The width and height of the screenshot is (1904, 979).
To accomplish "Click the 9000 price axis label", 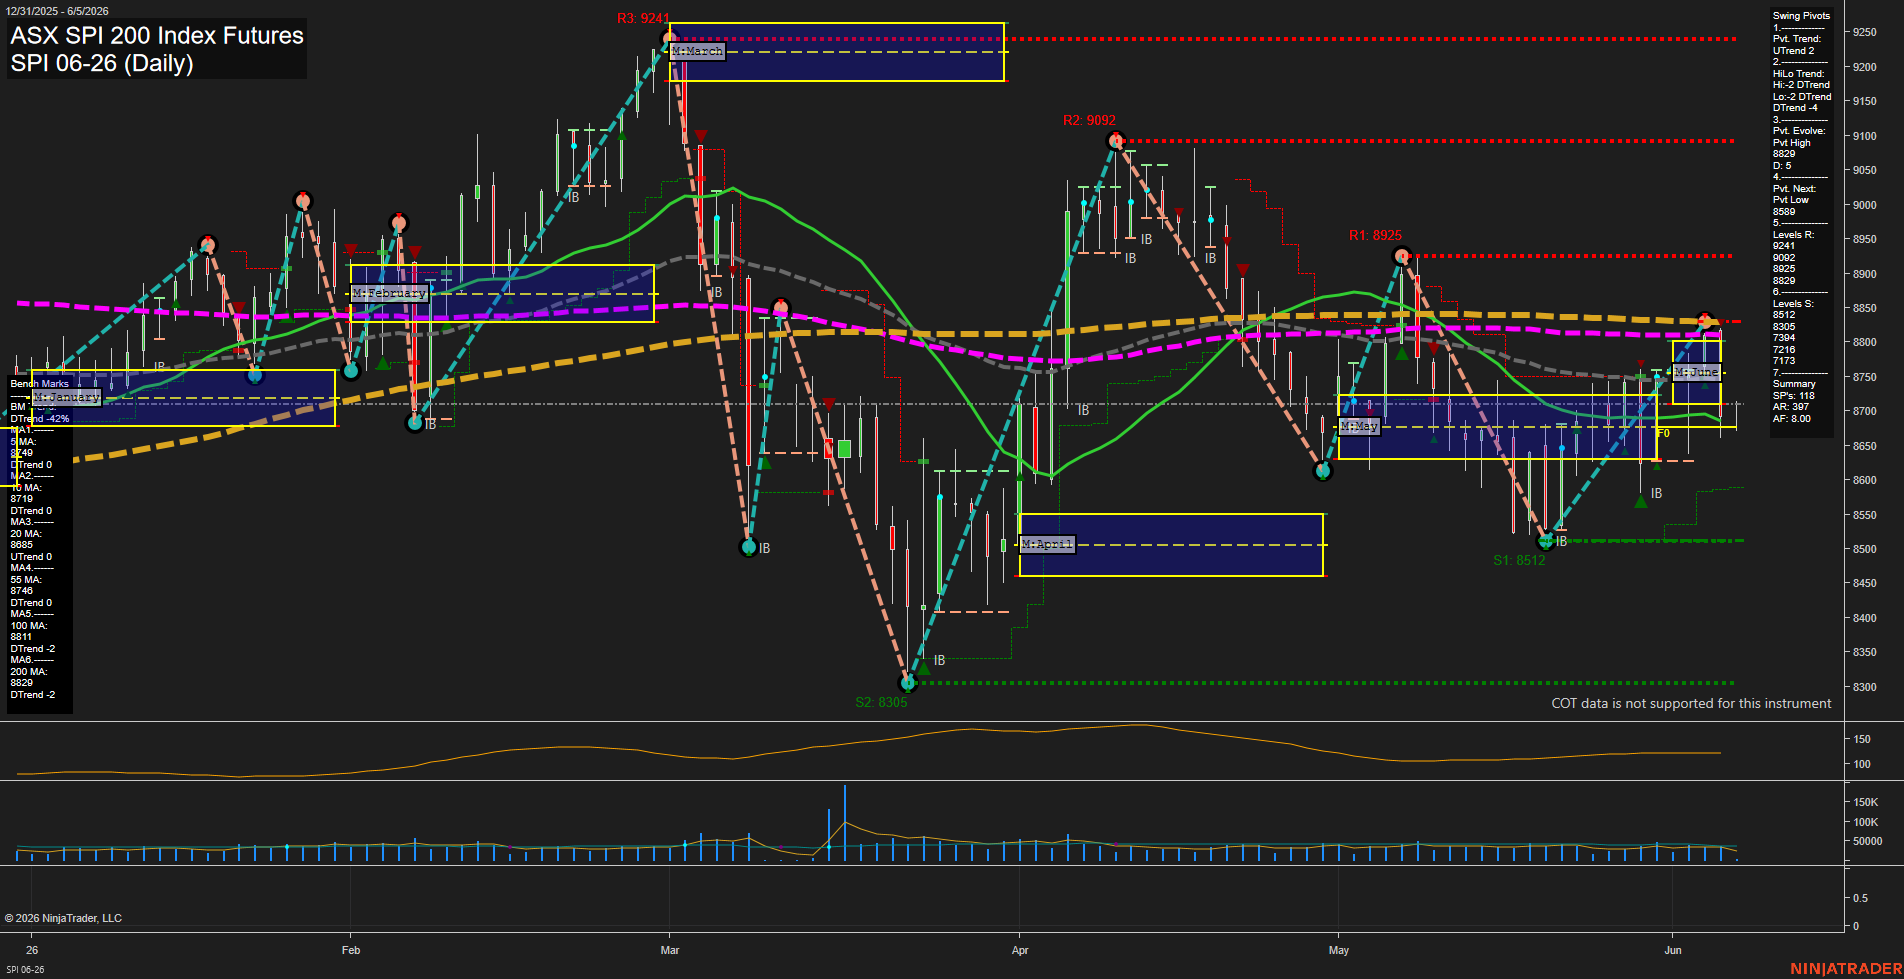I will tap(1864, 205).
